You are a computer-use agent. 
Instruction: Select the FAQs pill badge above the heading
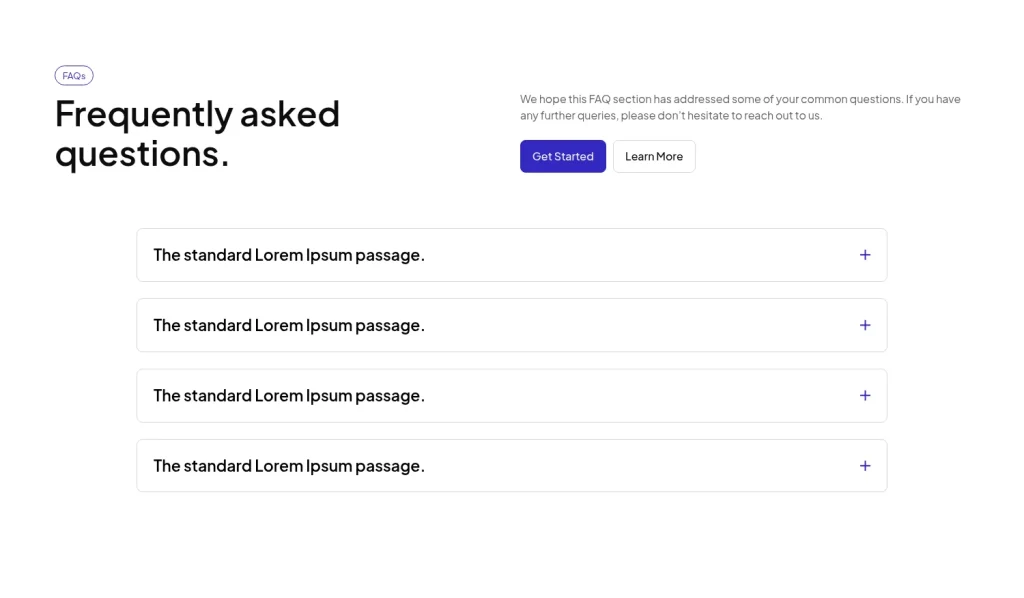(74, 75)
